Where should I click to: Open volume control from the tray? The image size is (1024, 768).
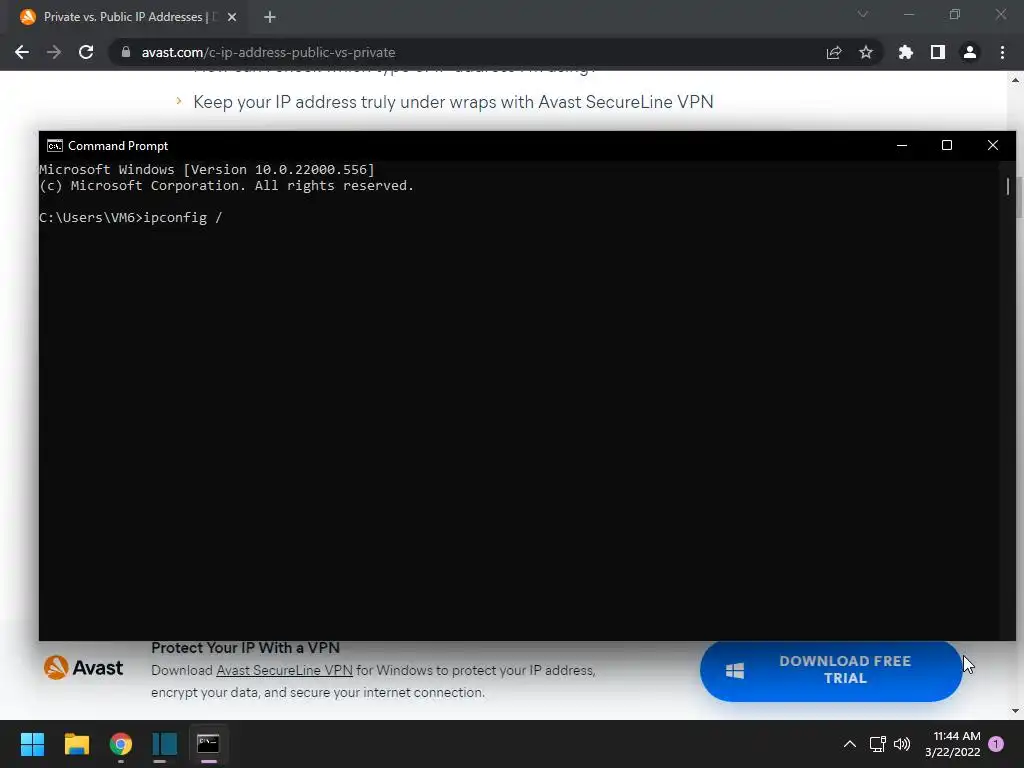tap(902, 744)
